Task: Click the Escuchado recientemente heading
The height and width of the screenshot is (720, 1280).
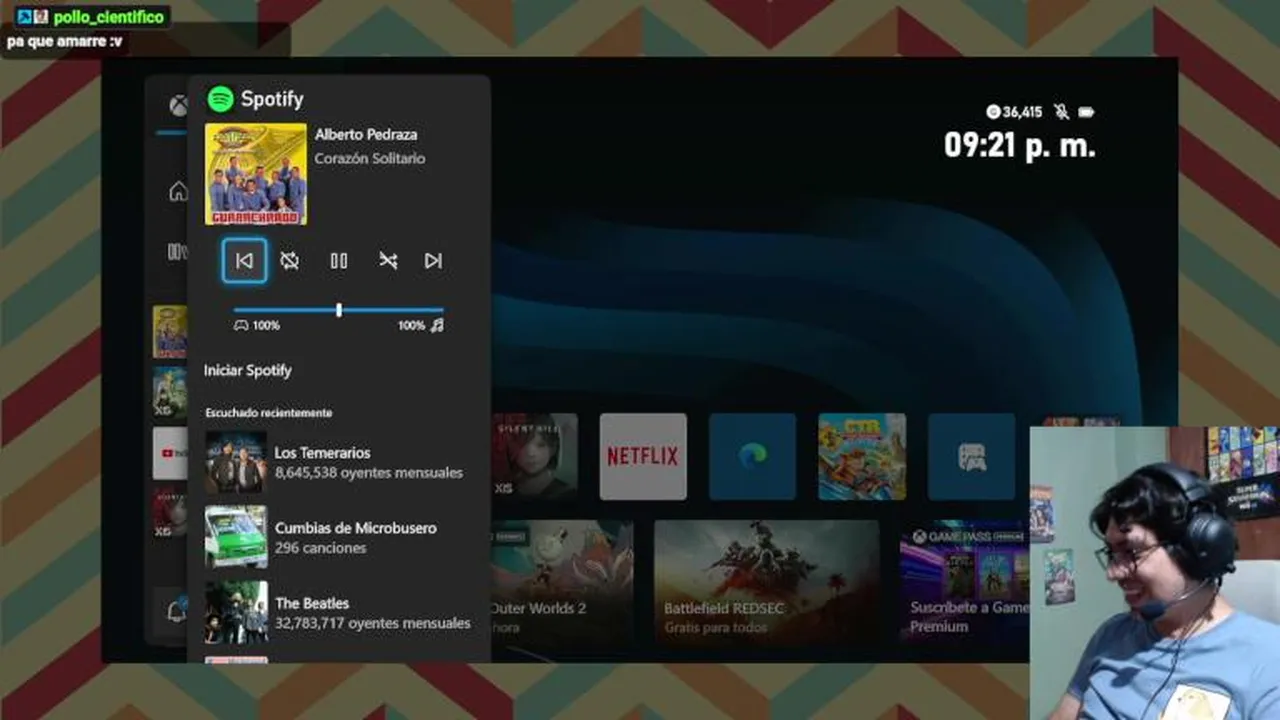Action: click(x=269, y=412)
